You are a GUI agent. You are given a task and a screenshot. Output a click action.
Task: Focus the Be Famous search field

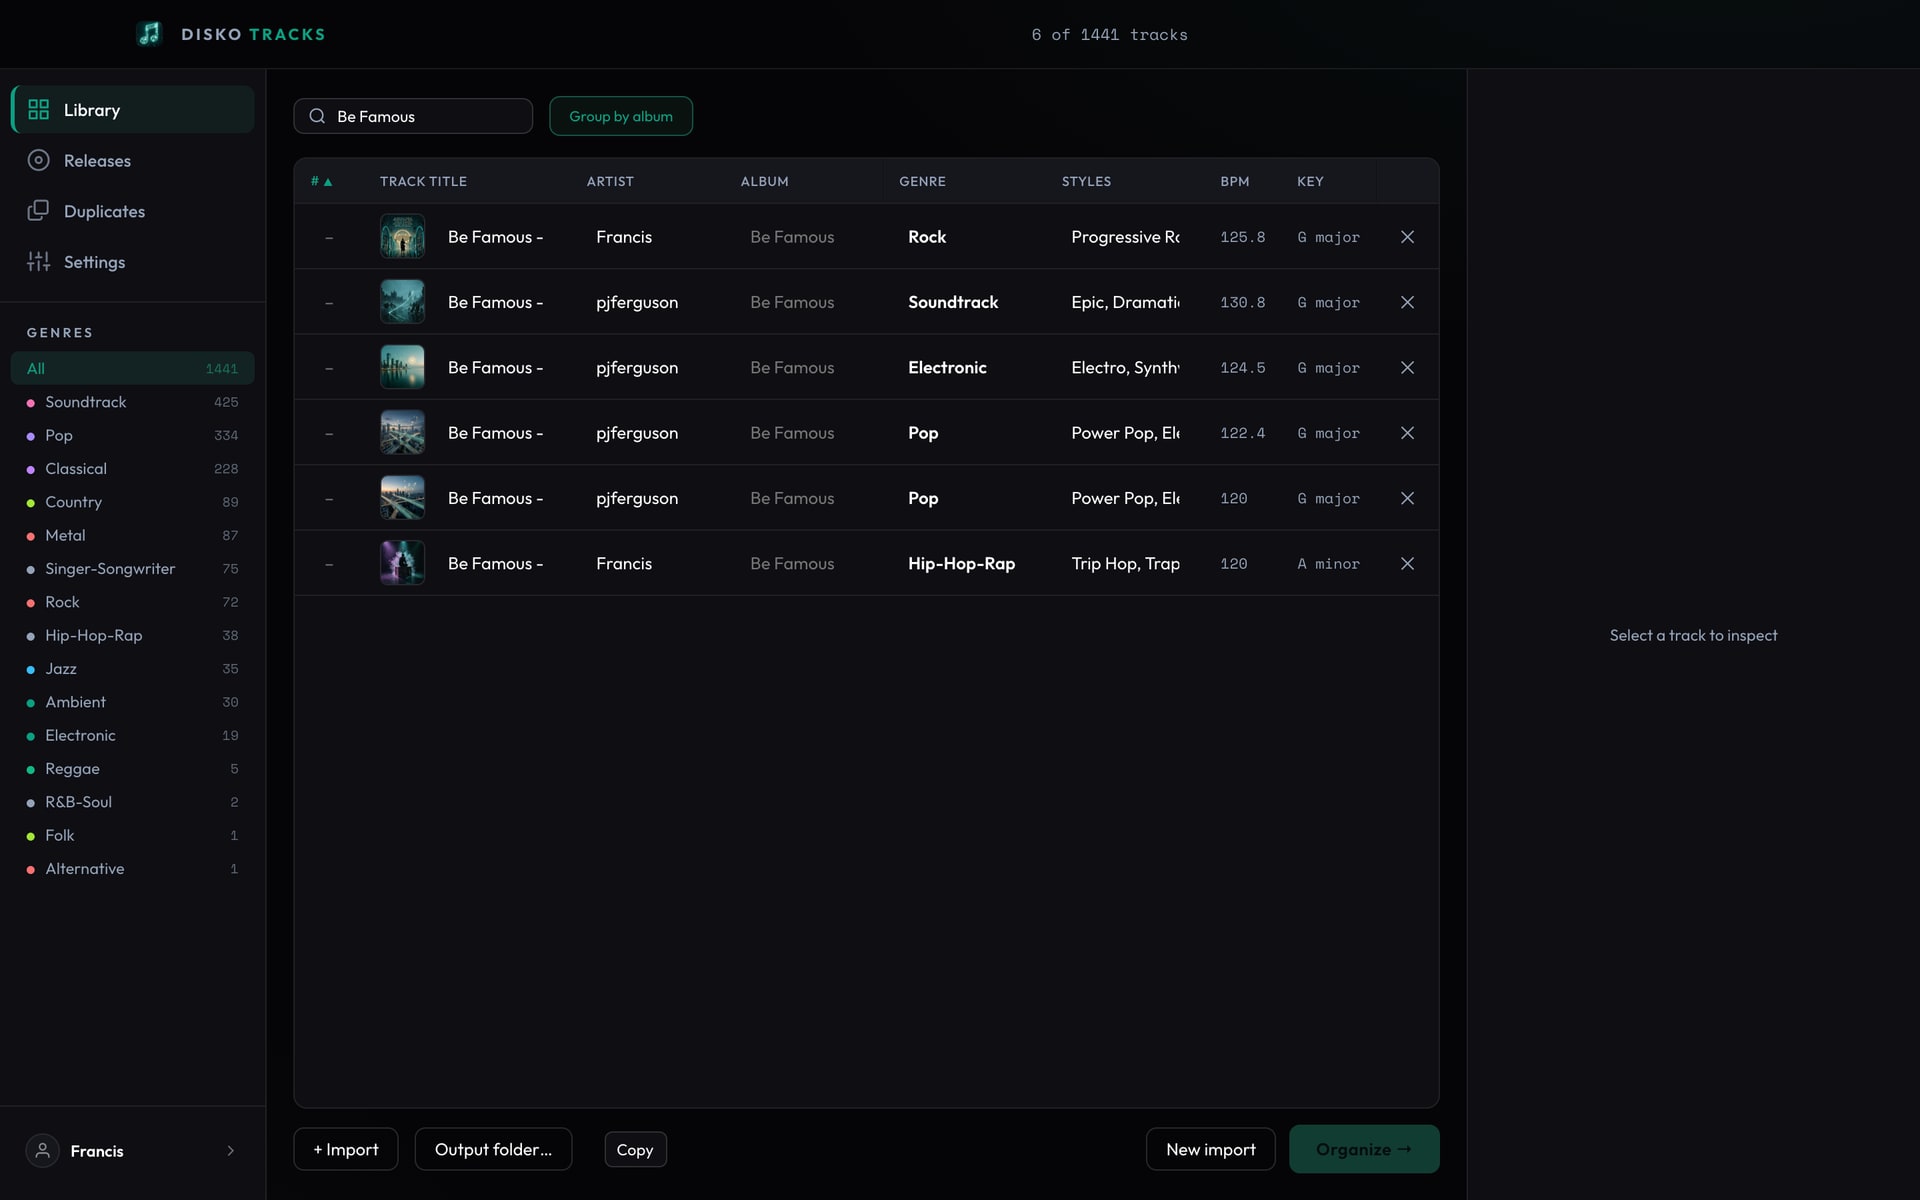click(413, 116)
